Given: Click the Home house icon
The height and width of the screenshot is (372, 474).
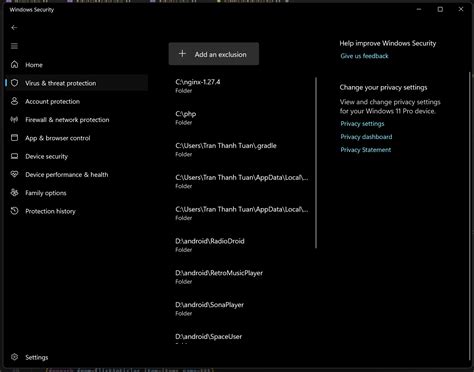Looking at the screenshot, I should [x=14, y=64].
